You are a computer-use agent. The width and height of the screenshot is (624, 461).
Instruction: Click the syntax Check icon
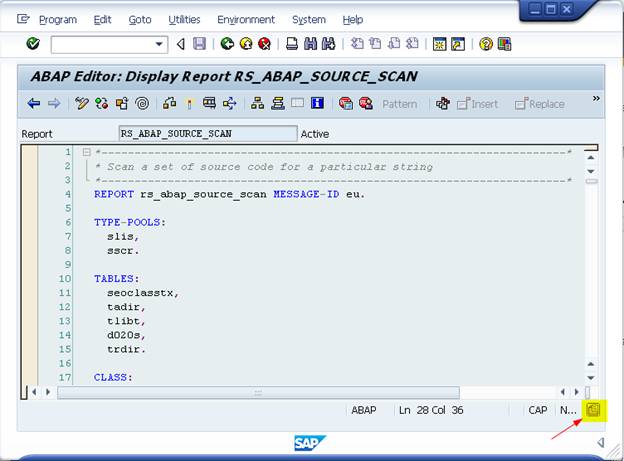coord(170,104)
